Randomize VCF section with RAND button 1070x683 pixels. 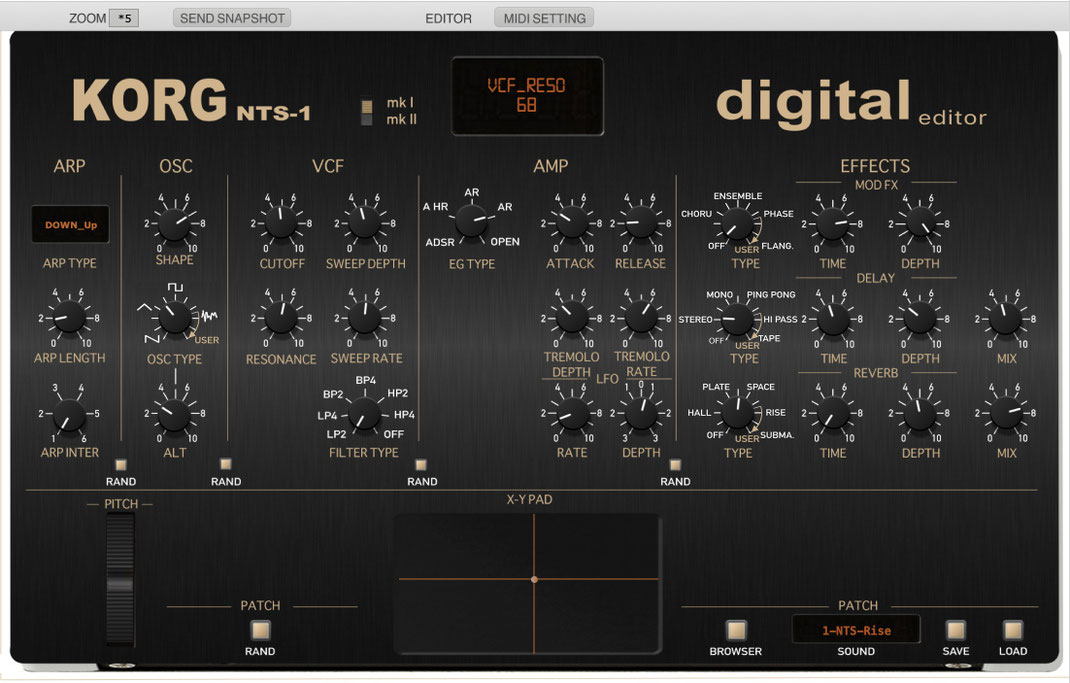421,465
